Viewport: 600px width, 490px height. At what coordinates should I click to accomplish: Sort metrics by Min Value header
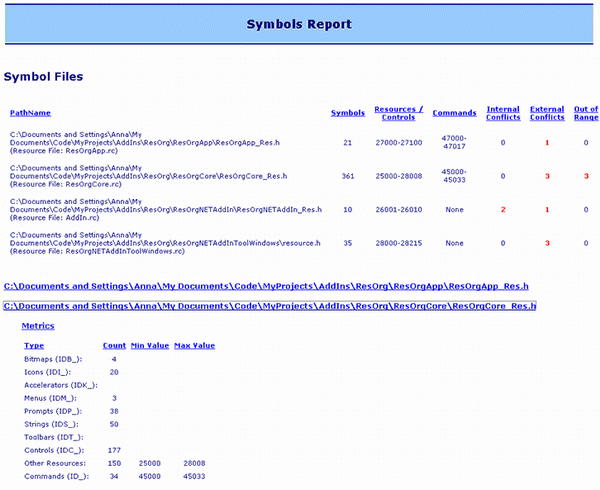pyautogui.click(x=150, y=345)
